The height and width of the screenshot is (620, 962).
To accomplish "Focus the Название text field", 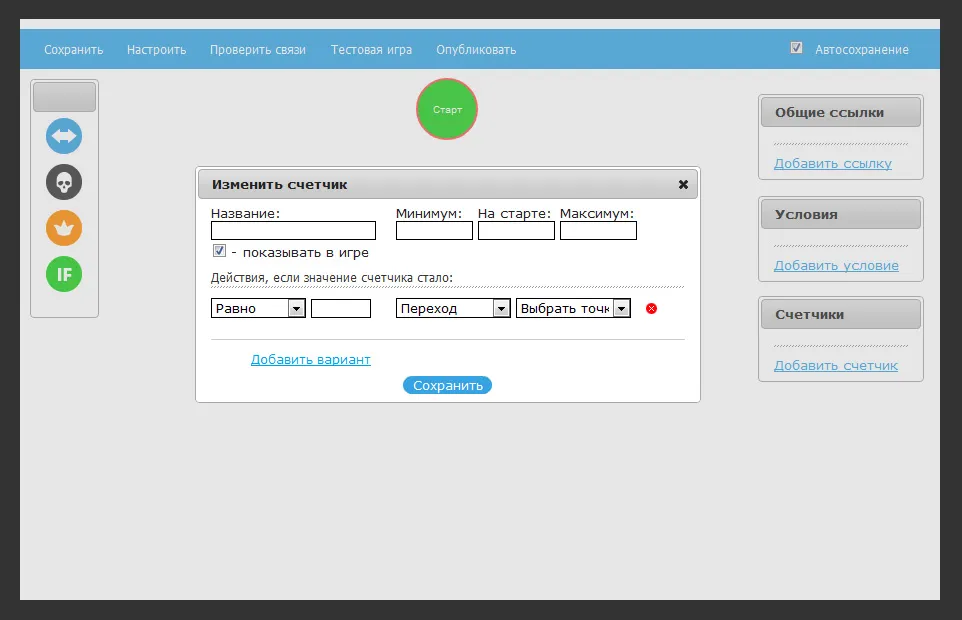I will [x=293, y=231].
